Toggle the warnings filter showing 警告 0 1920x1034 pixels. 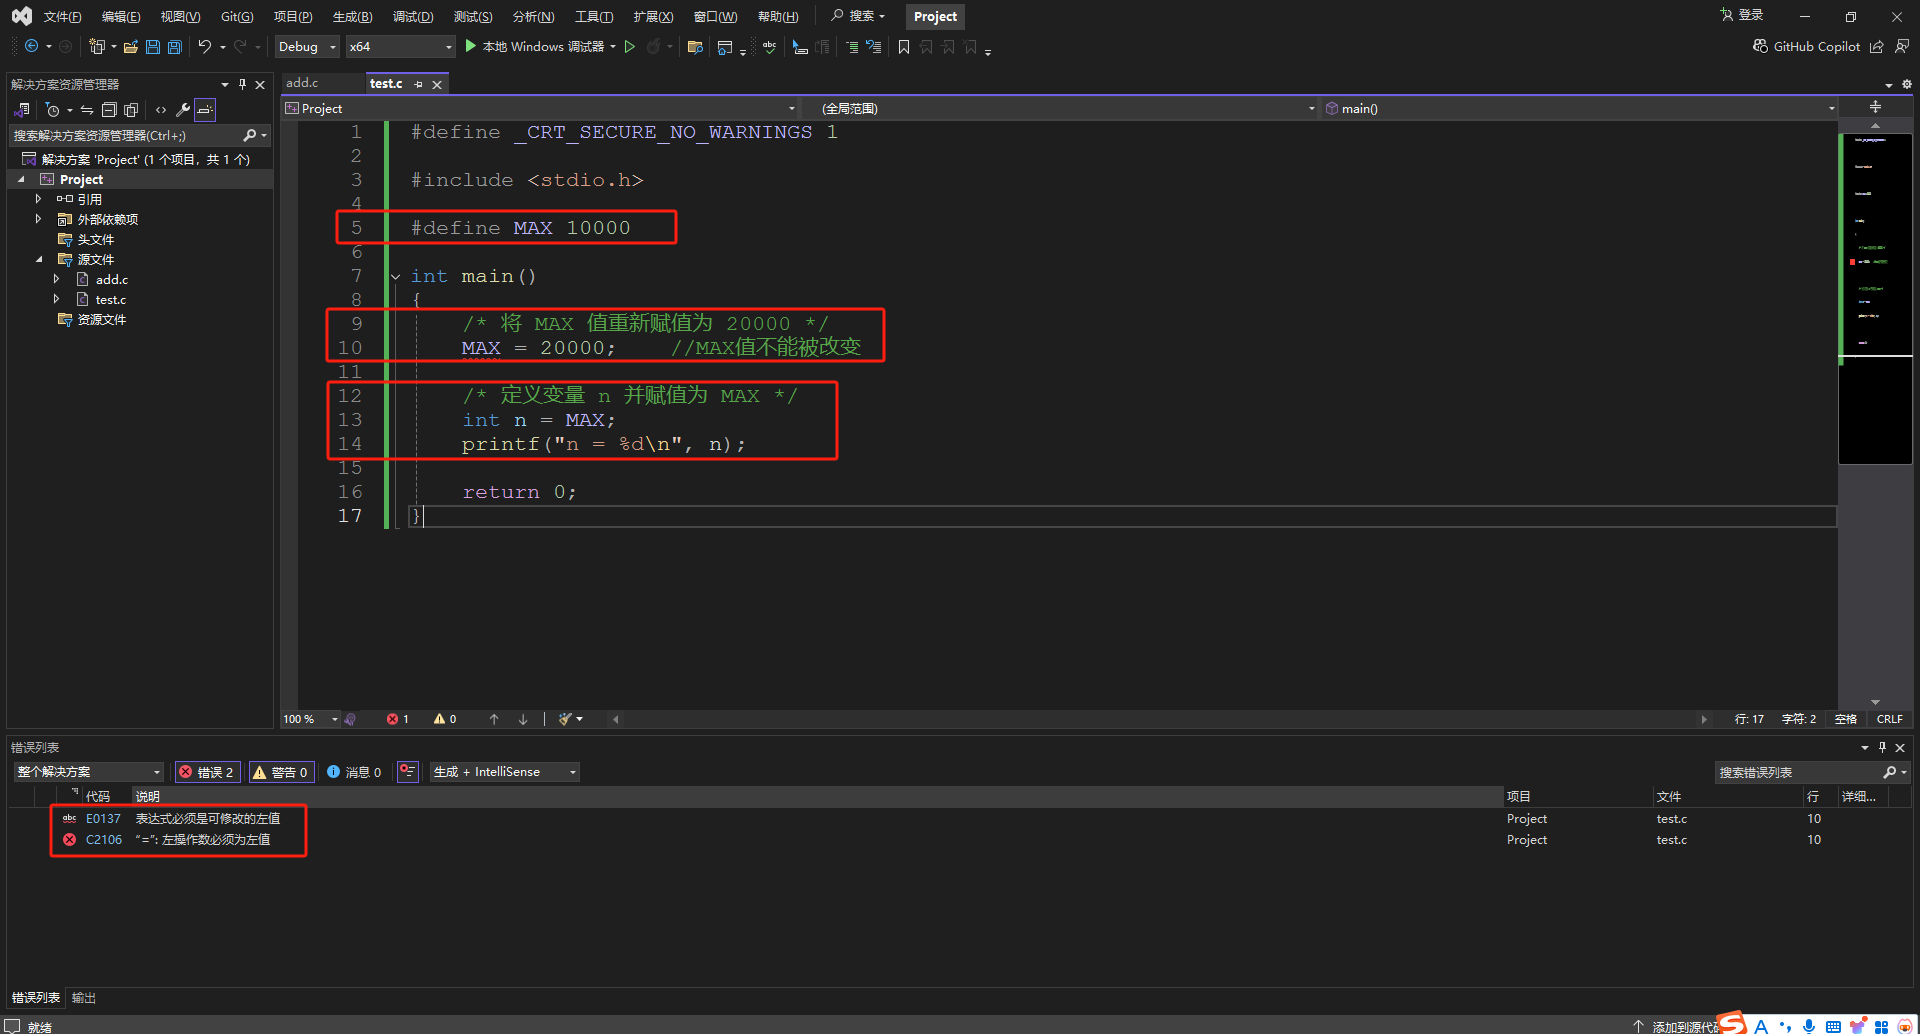281,772
